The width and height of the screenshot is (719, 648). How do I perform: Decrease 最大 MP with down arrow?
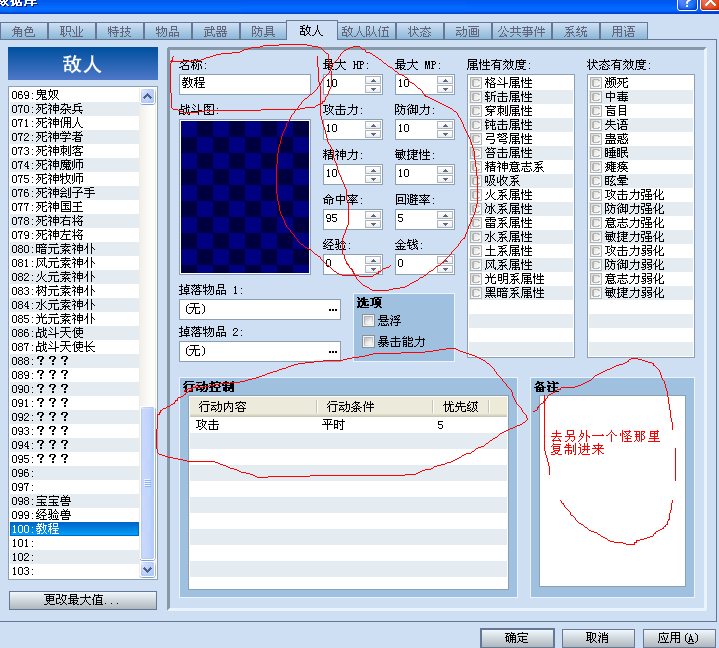(x=445, y=89)
